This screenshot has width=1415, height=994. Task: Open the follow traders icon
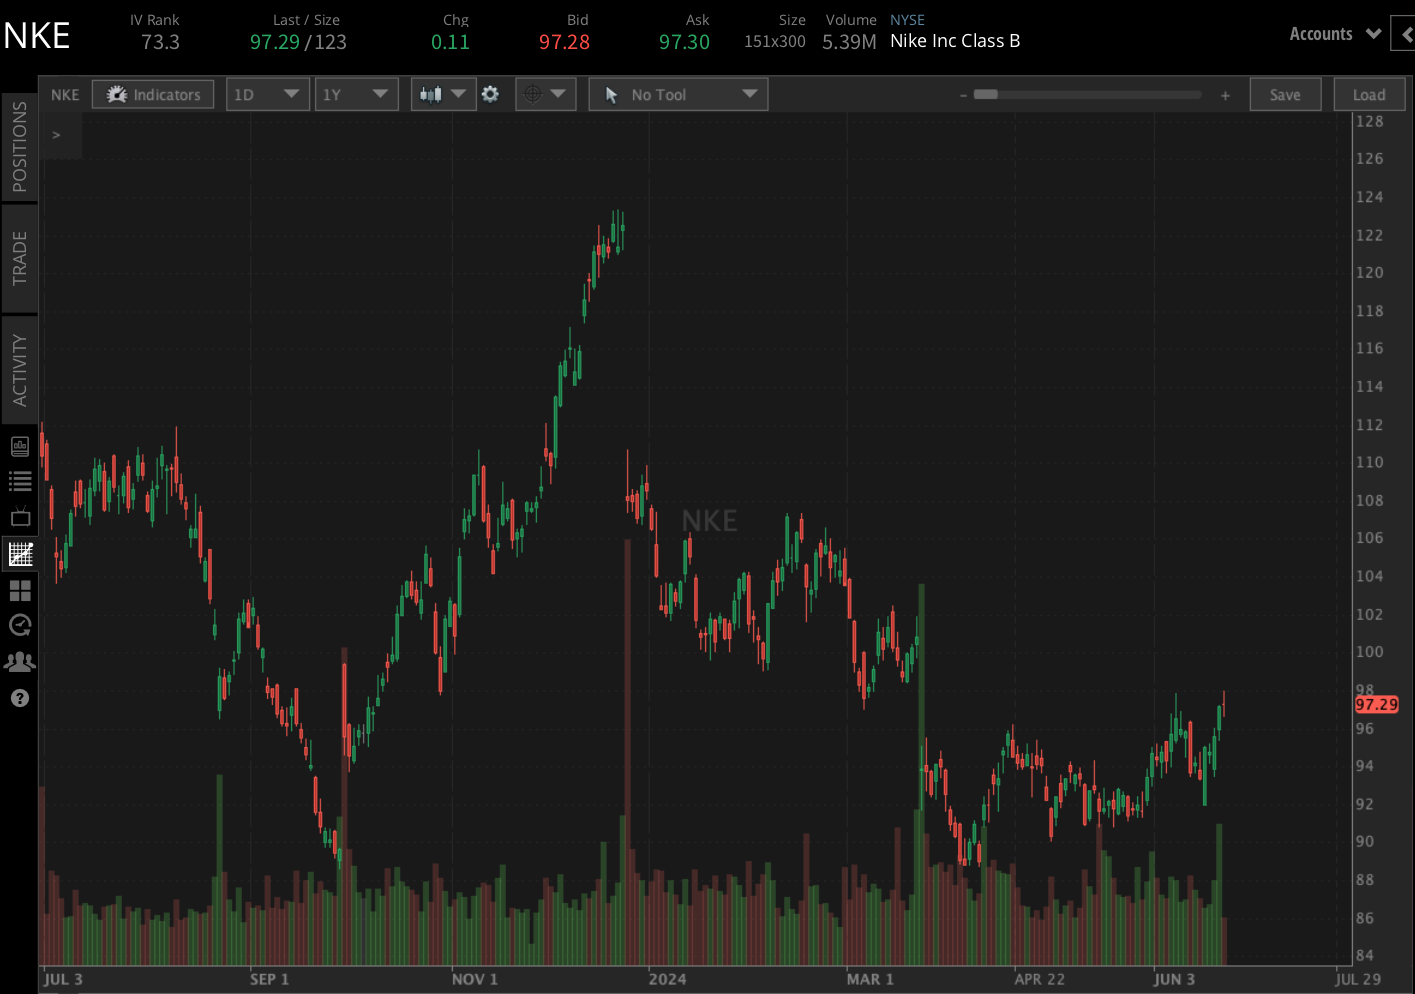click(x=20, y=661)
